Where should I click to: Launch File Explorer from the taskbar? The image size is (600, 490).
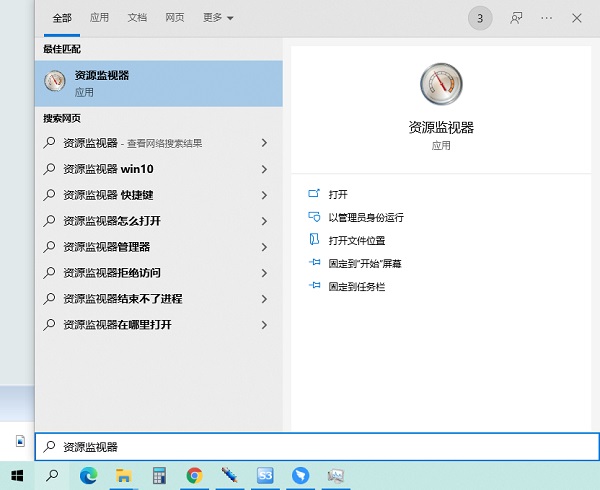point(124,475)
